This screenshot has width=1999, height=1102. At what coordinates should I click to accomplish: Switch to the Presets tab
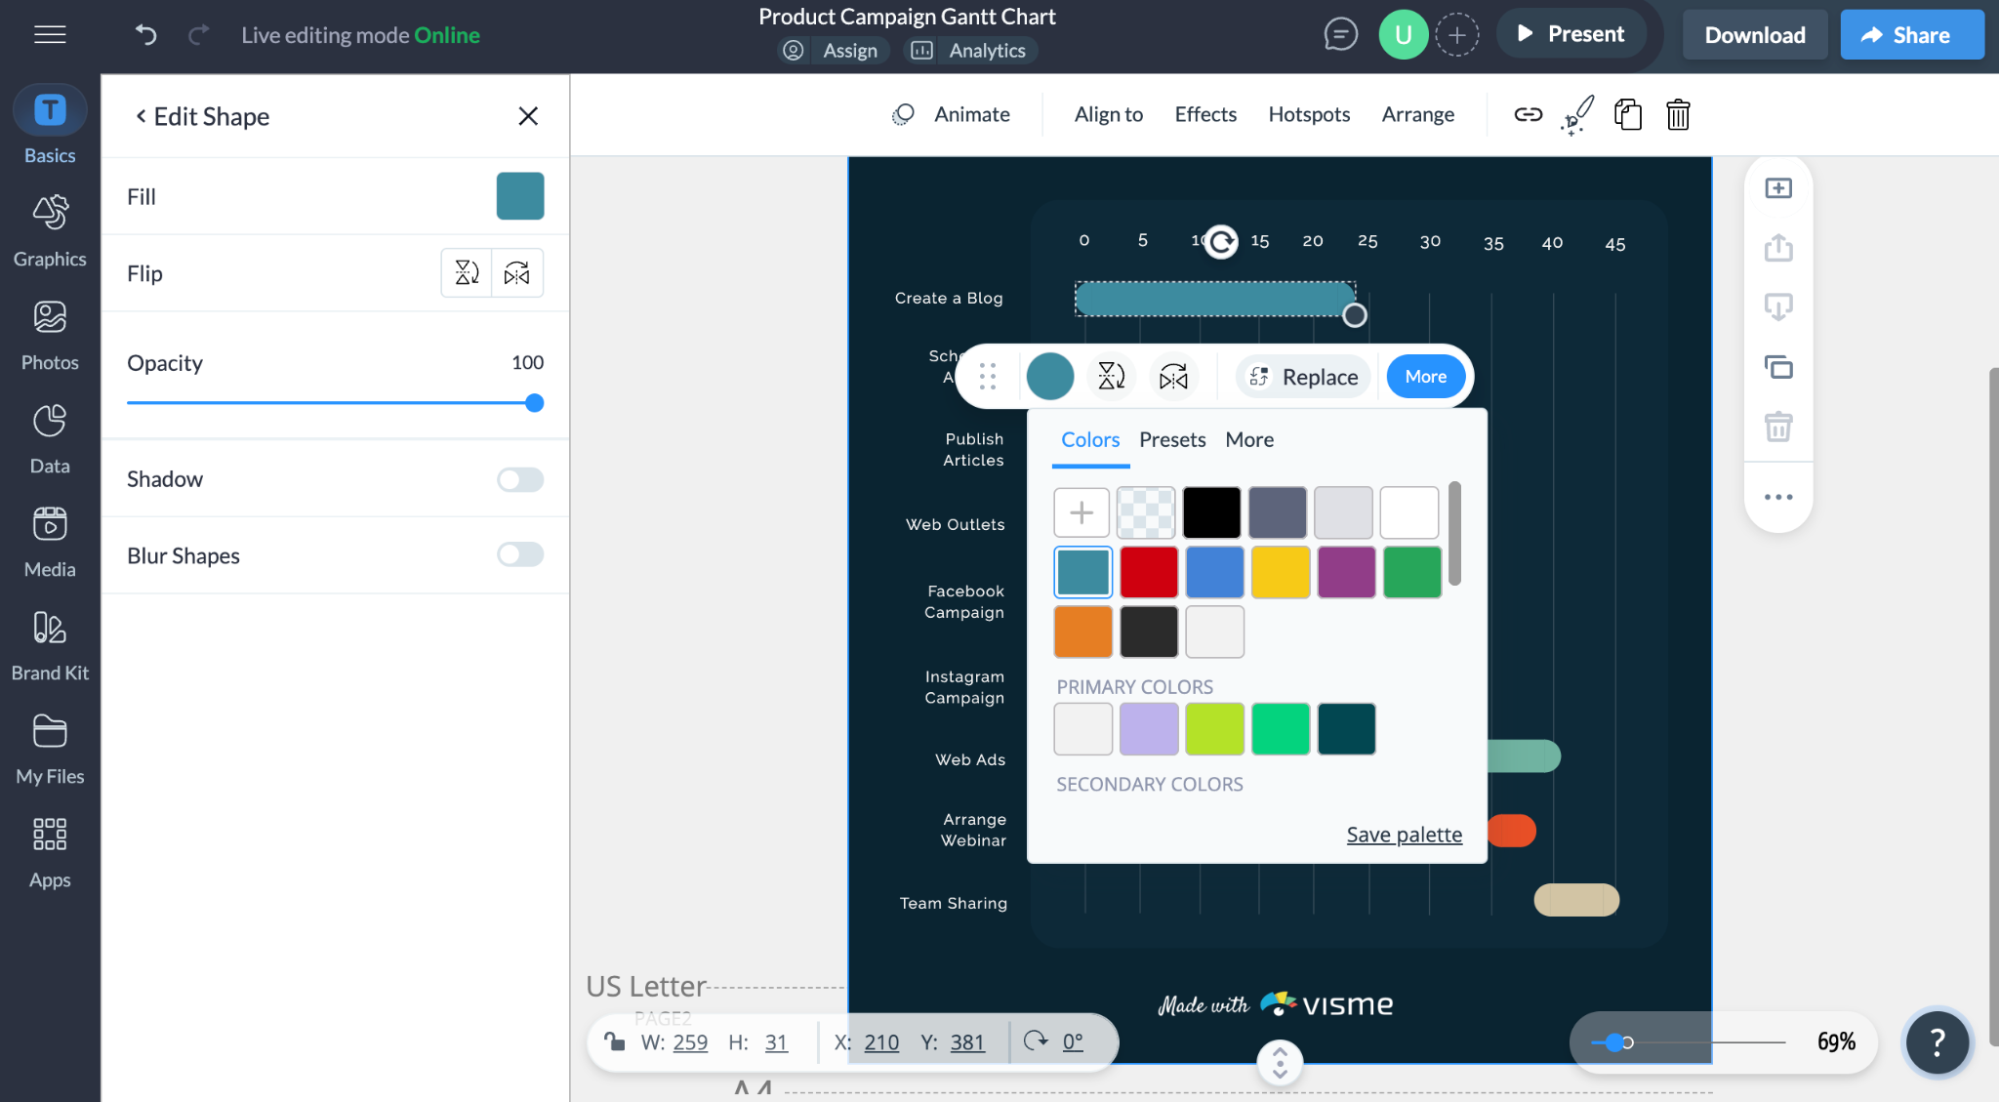click(1171, 439)
